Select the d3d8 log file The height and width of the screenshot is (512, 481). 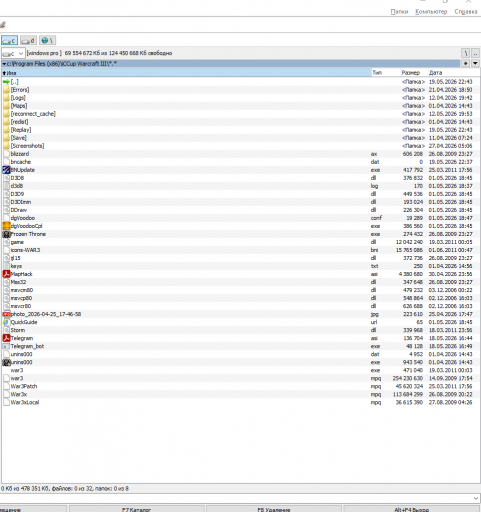pyautogui.click(x=240, y=186)
